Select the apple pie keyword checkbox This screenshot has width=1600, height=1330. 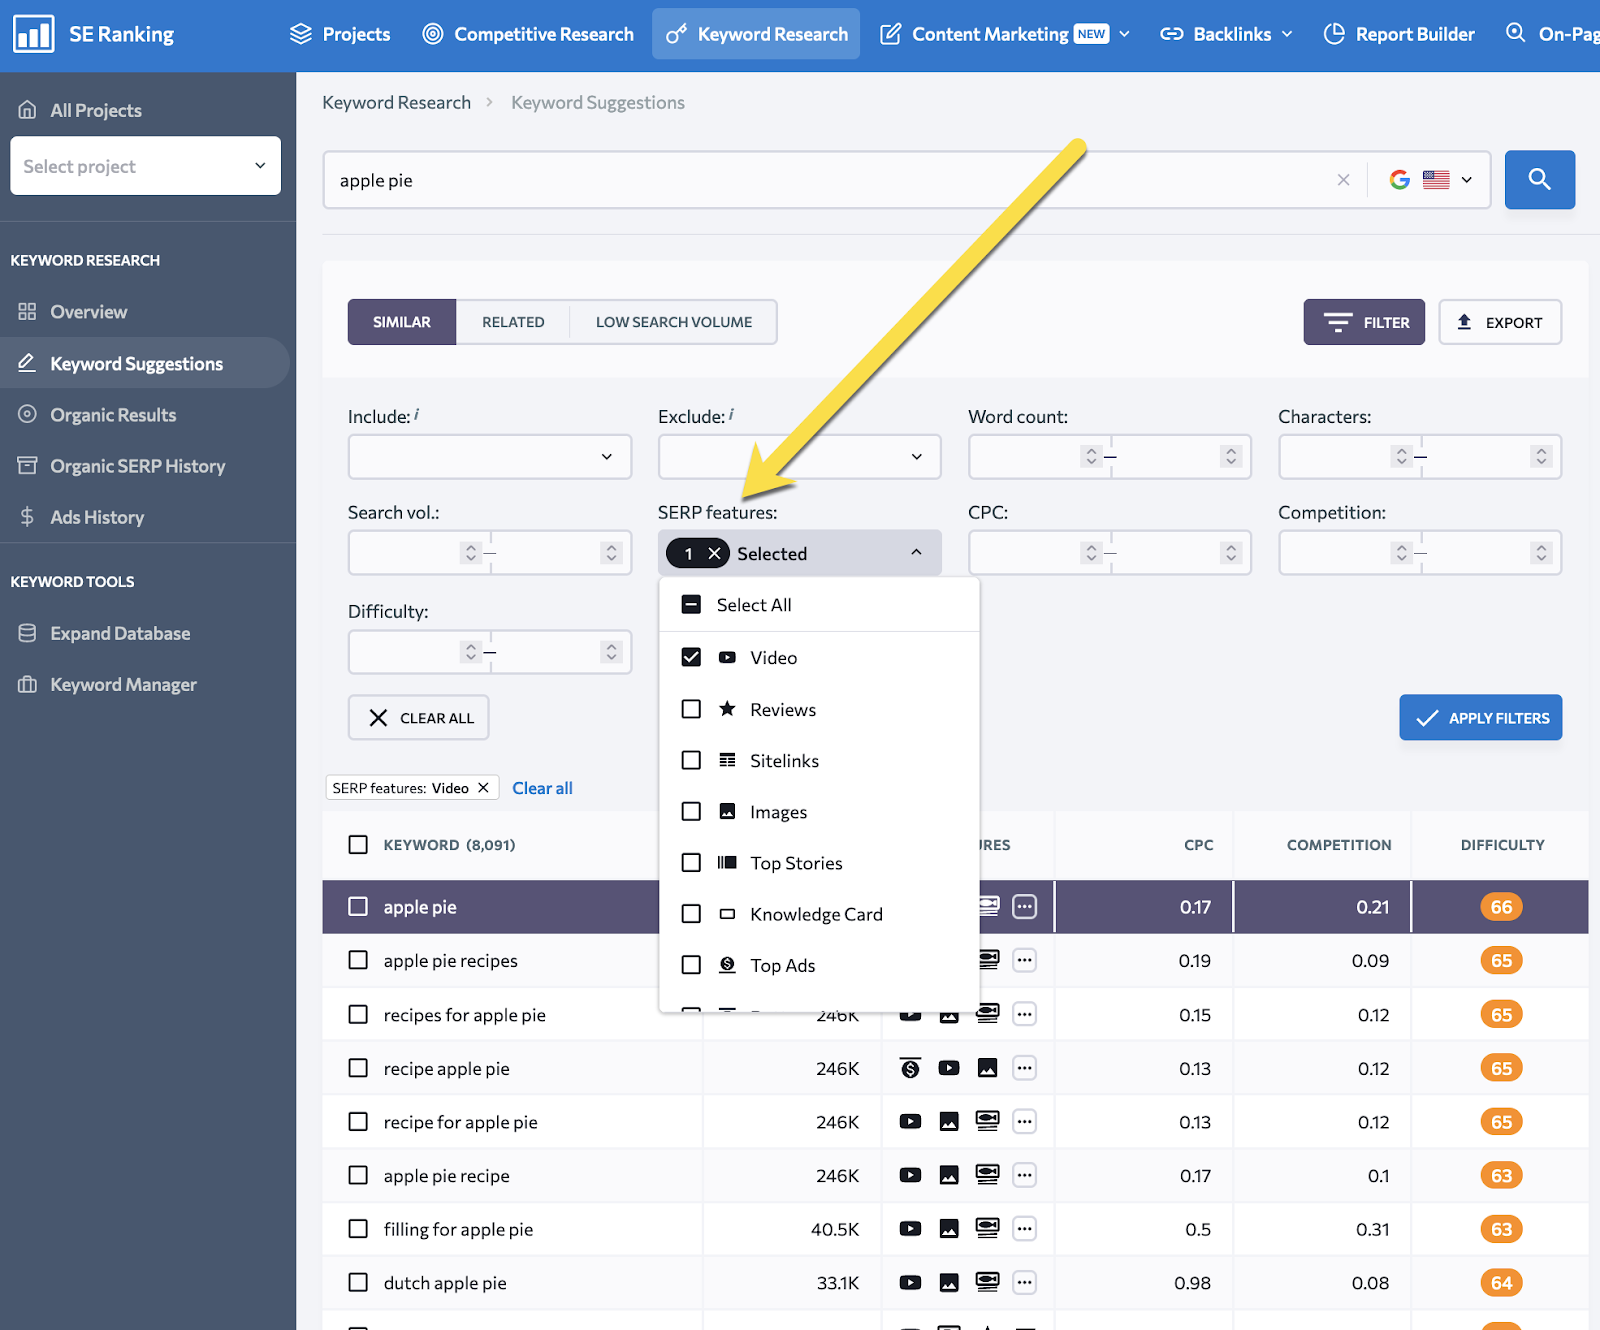[x=358, y=906]
